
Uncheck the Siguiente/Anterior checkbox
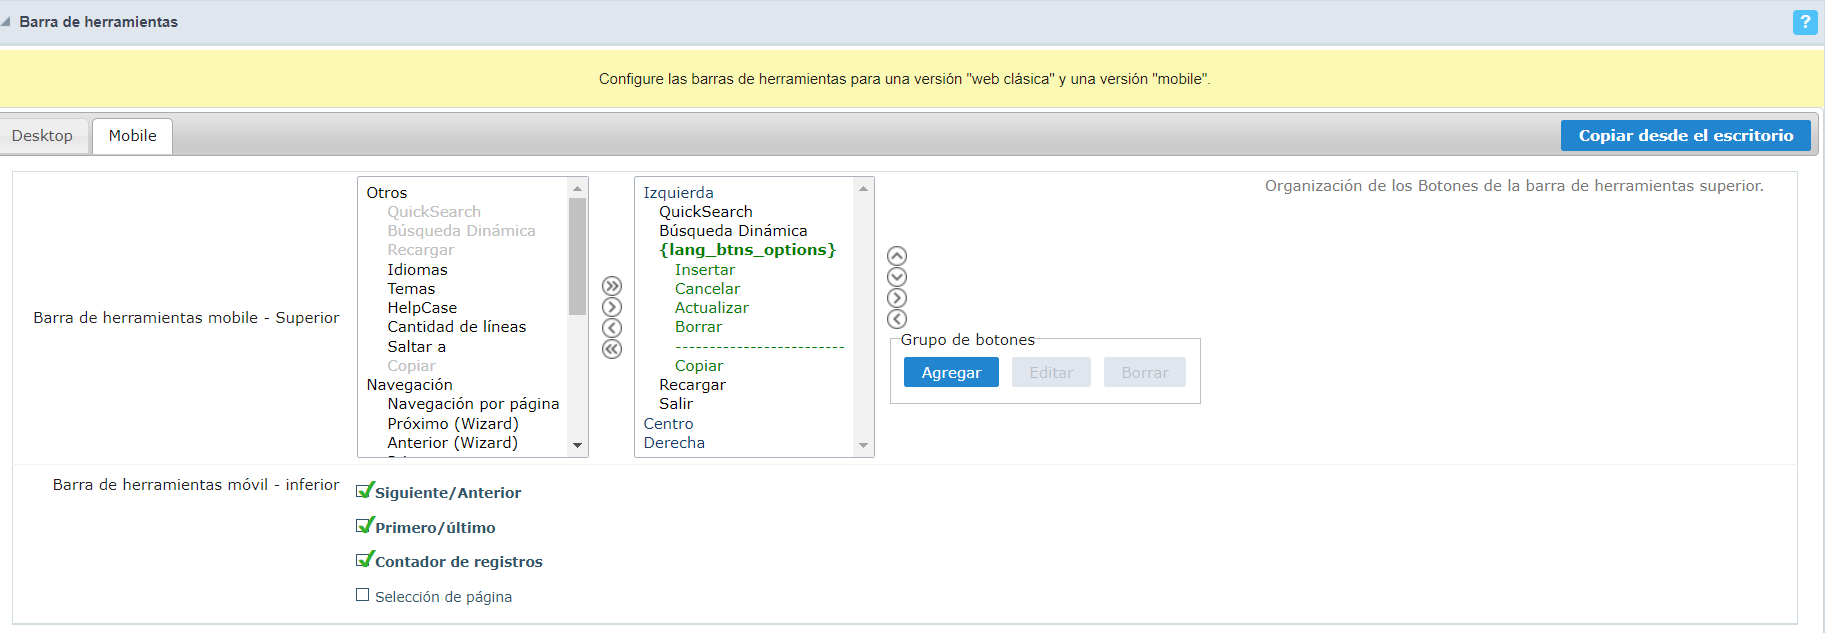(x=364, y=491)
